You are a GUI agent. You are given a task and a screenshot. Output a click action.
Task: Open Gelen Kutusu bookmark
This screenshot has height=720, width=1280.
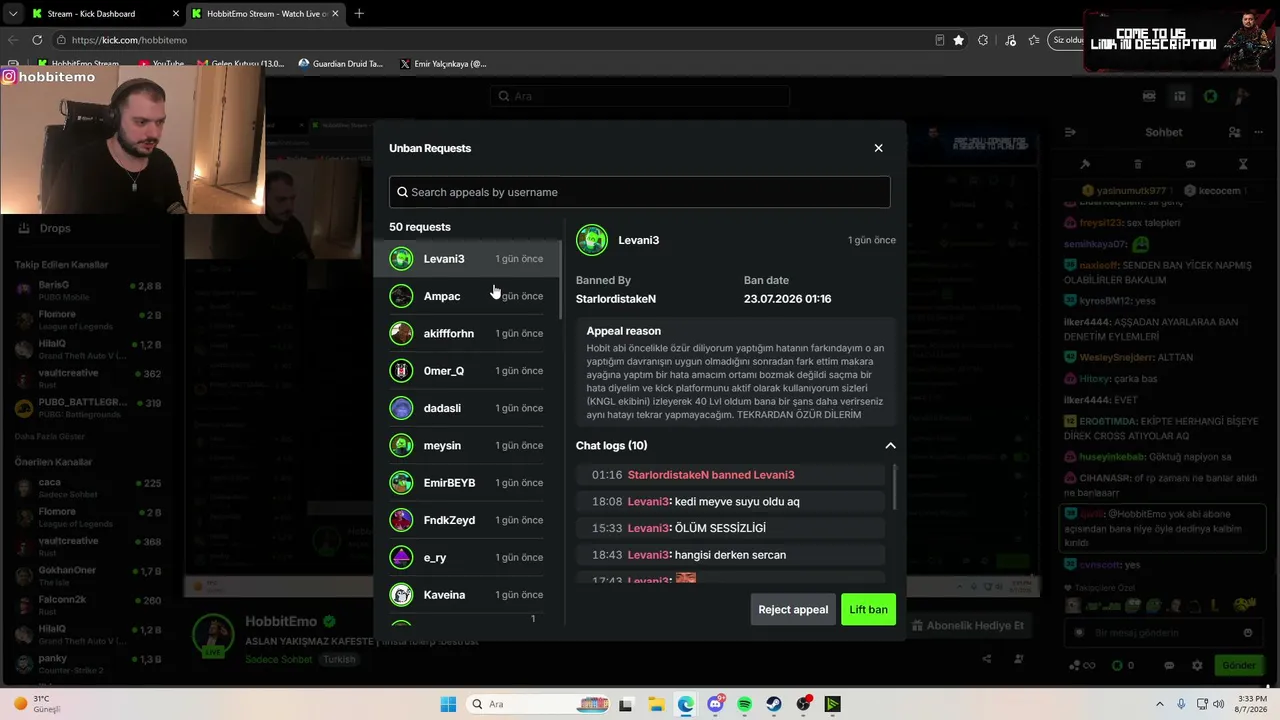(241, 64)
